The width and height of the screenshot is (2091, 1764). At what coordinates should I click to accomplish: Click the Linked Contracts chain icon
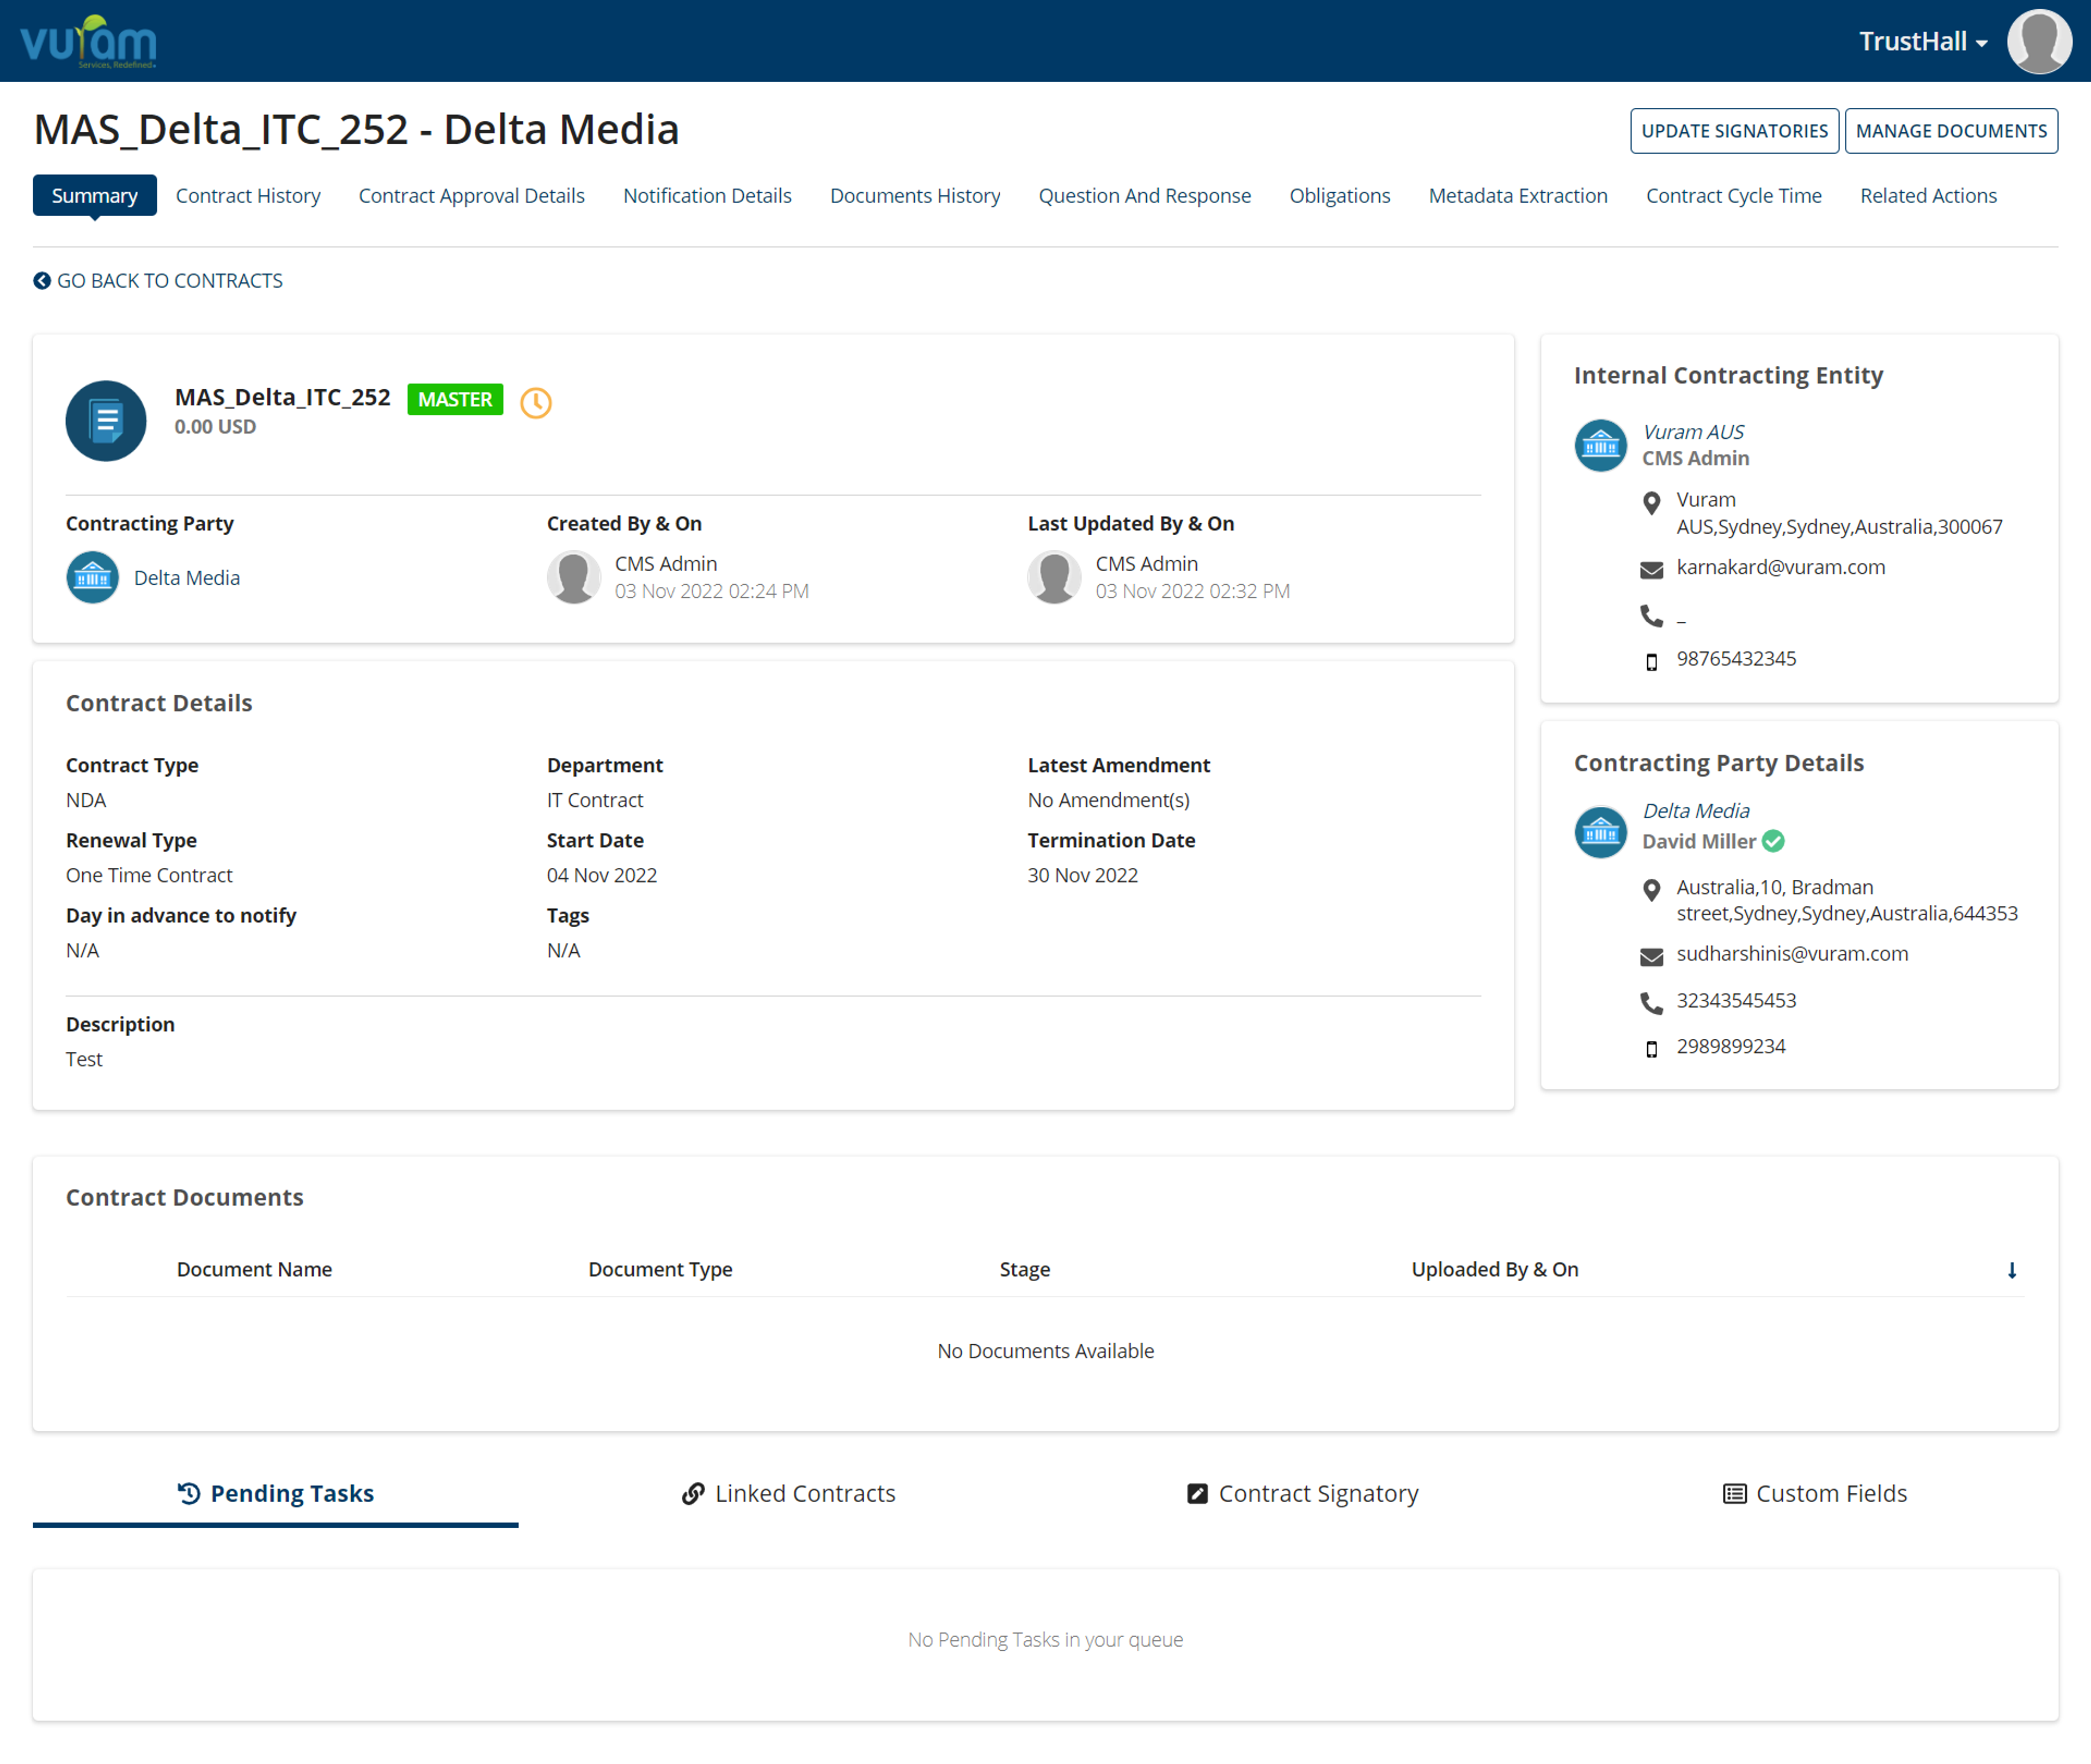692,1493
